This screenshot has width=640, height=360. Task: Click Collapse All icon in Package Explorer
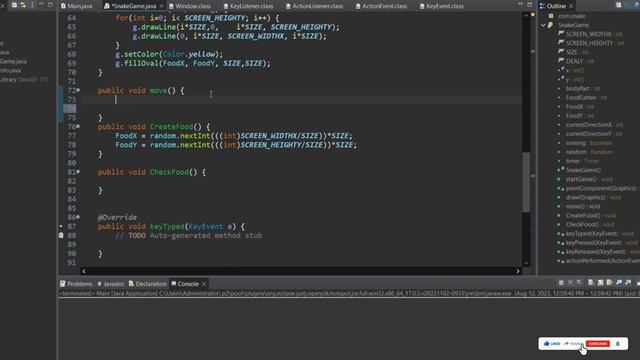point(14,5)
